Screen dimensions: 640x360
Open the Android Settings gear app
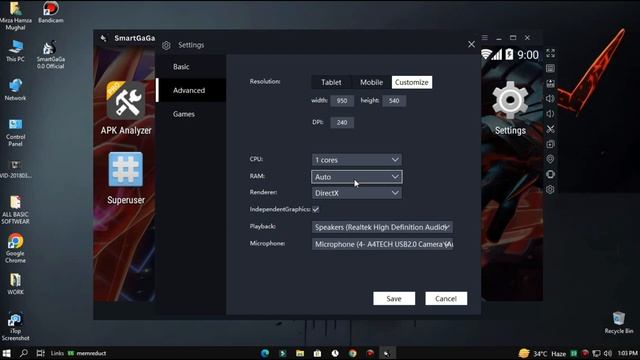click(510, 108)
